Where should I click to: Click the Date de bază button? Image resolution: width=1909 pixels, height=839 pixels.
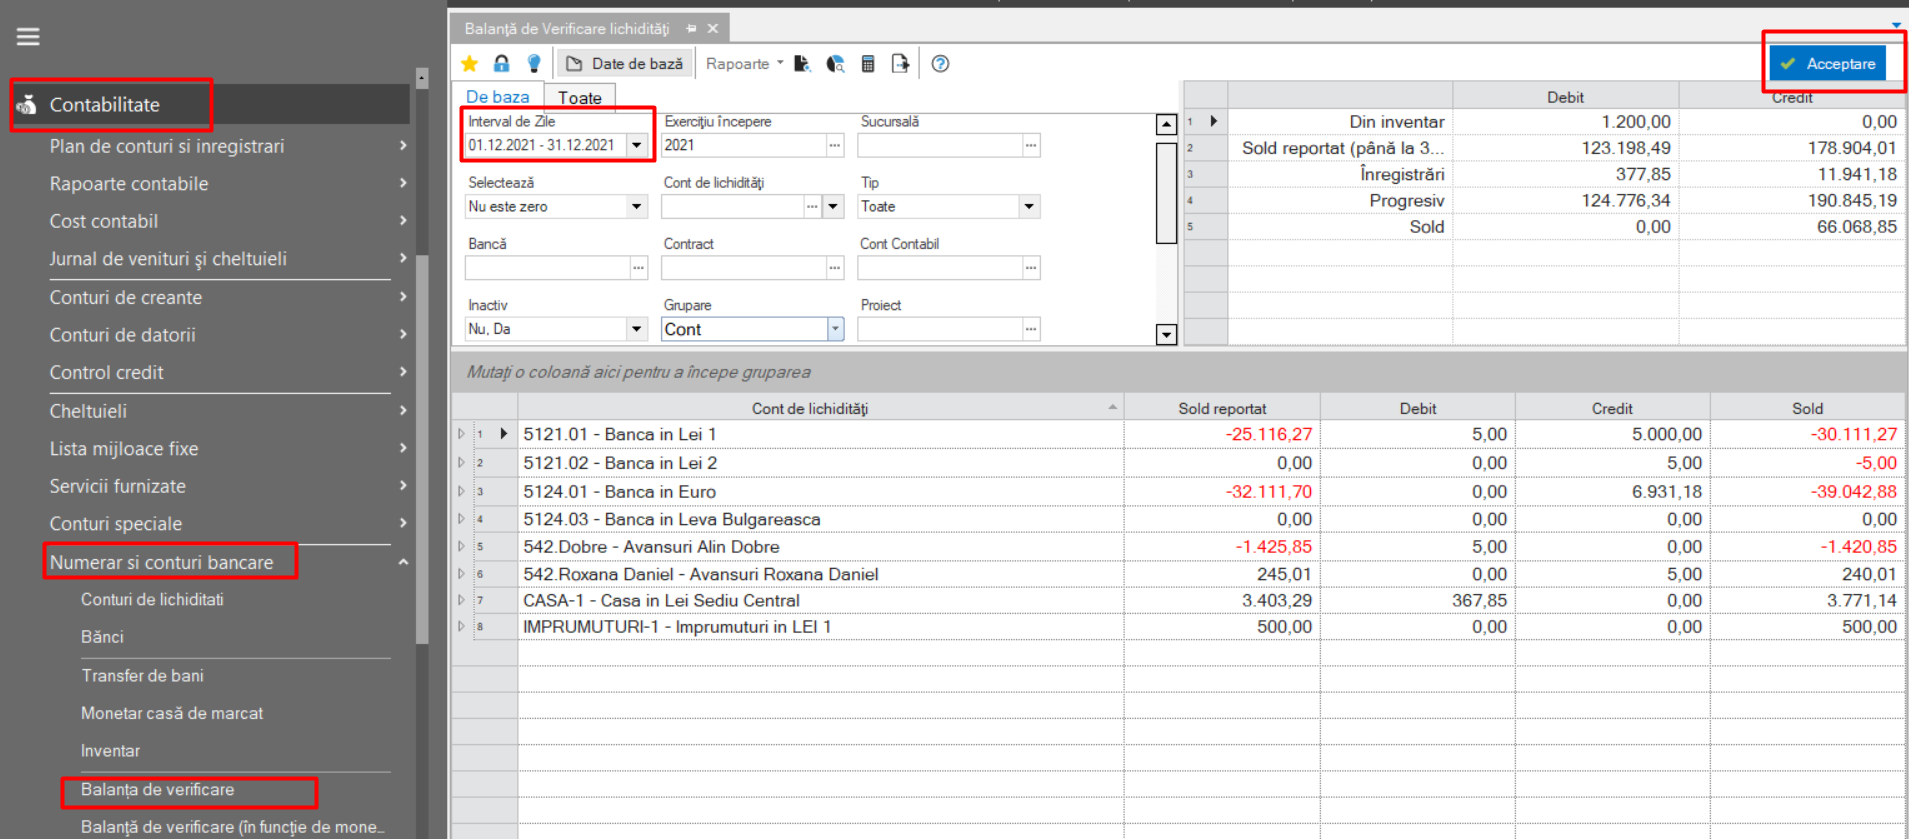pos(625,64)
